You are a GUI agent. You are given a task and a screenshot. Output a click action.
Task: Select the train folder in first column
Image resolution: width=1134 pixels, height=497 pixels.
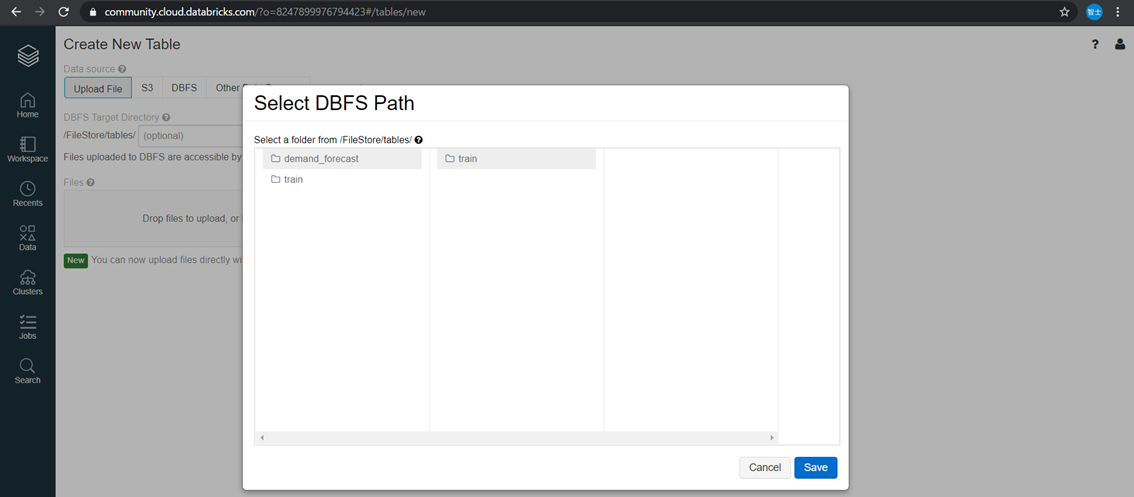click(342, 179)
